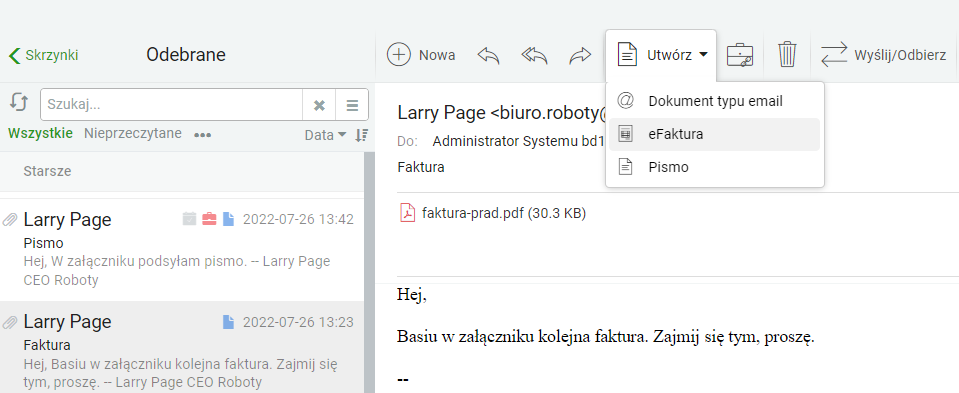Clear search with the X icon
The image size is (959, 393).
coord(319,105)
